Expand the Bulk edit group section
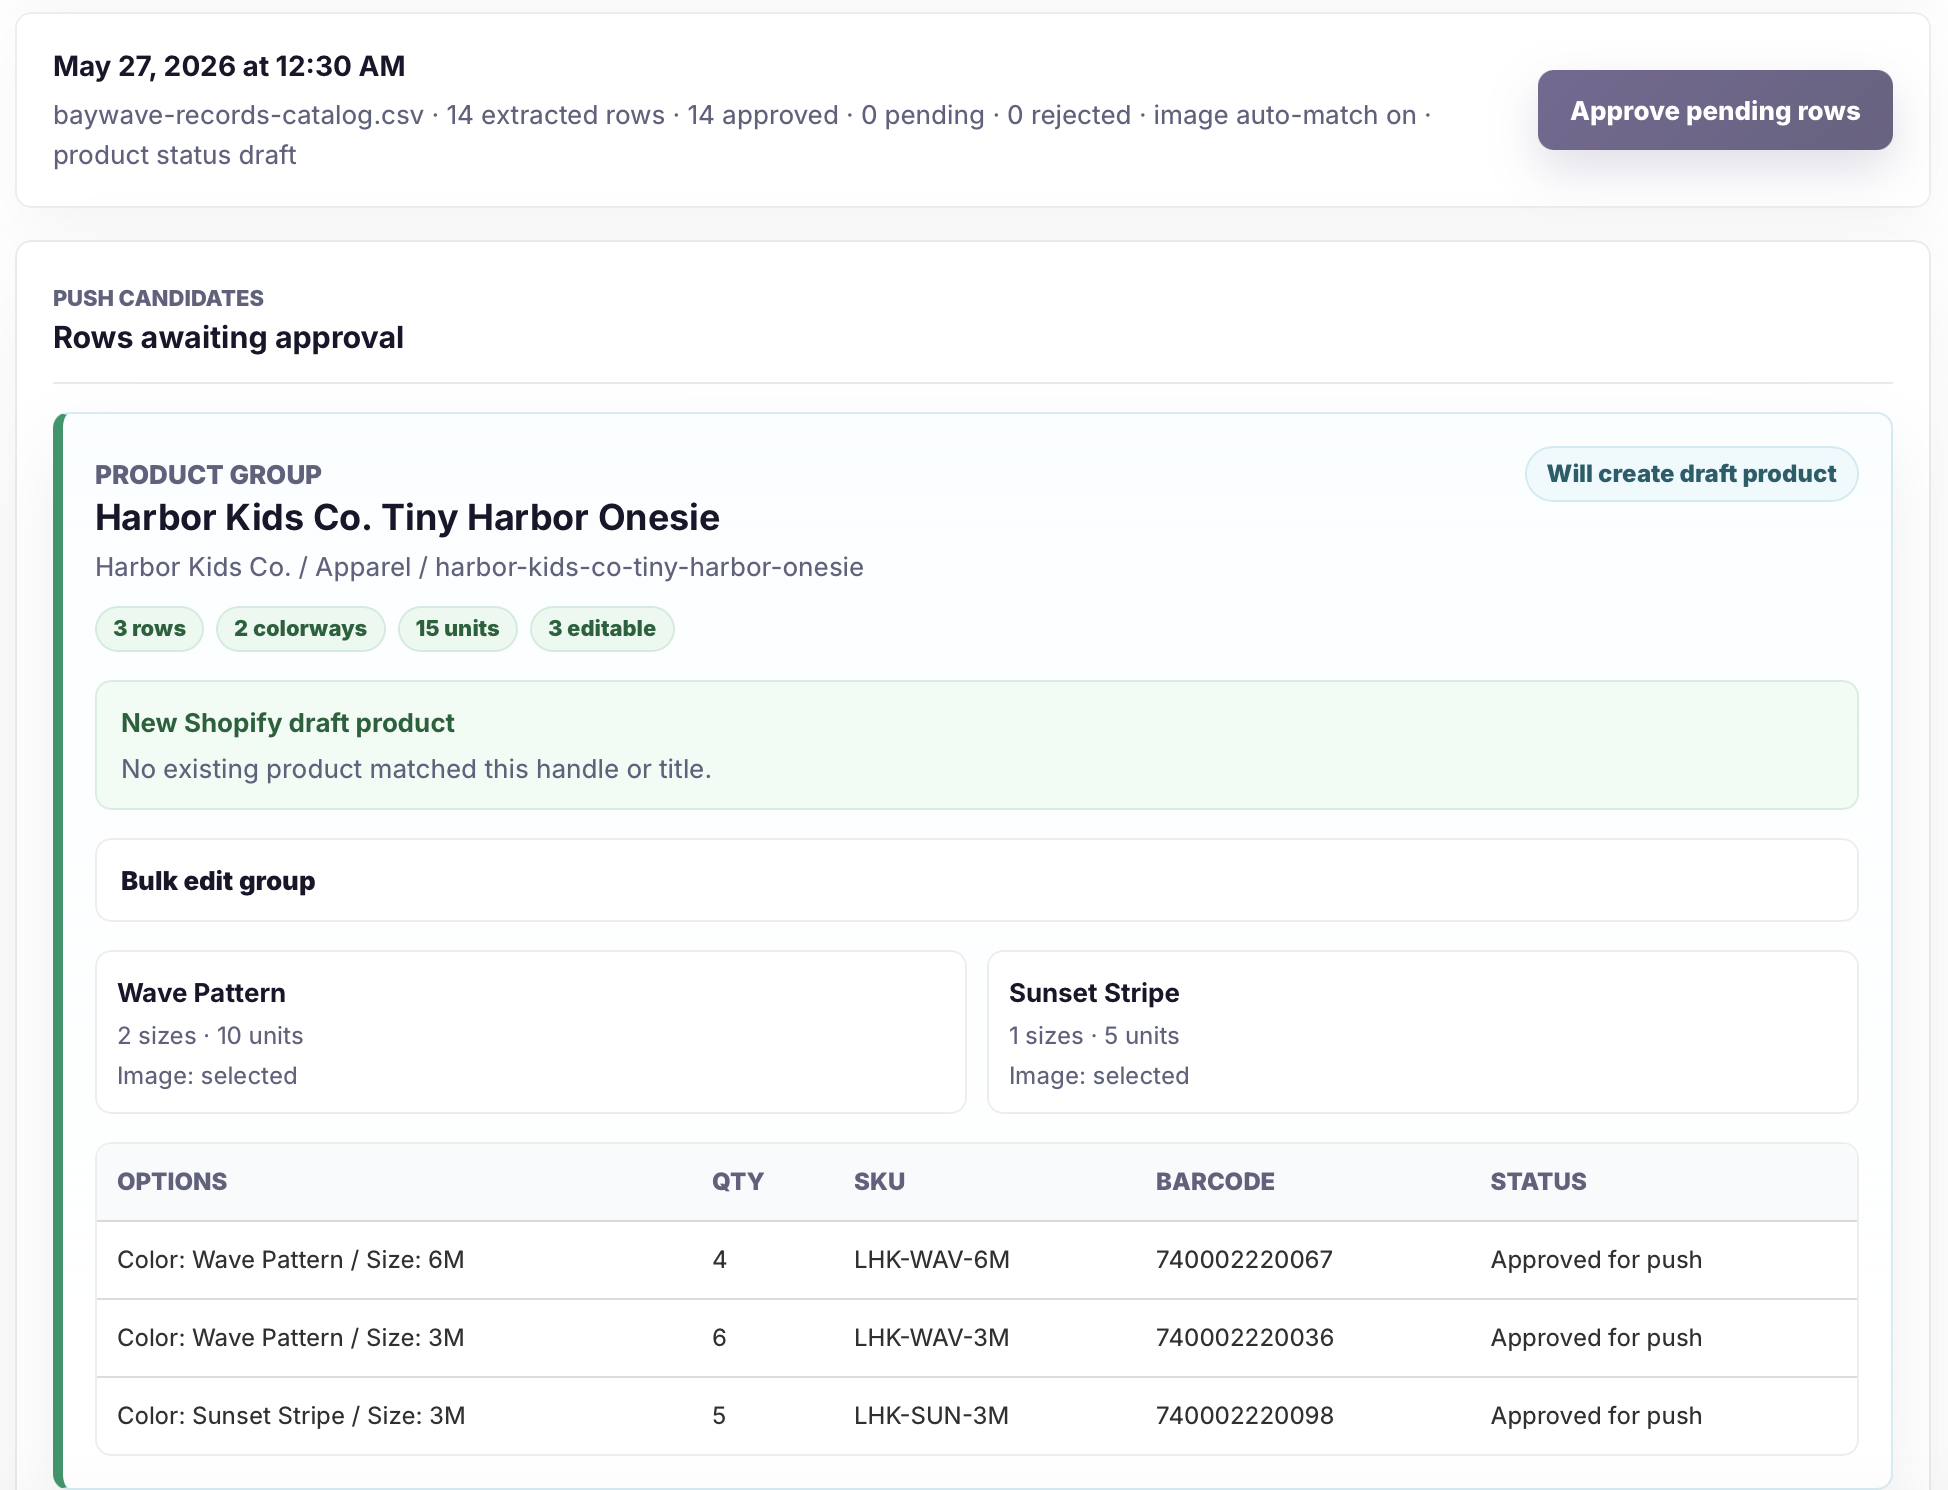 (x=976, y=880)
